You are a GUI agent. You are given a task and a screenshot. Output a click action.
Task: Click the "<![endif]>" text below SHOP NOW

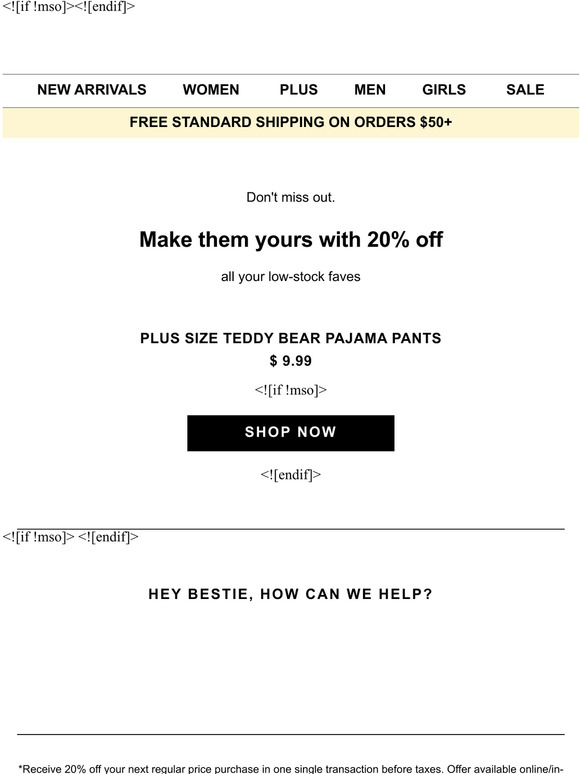pyautogui.click(x=291, y=475)
